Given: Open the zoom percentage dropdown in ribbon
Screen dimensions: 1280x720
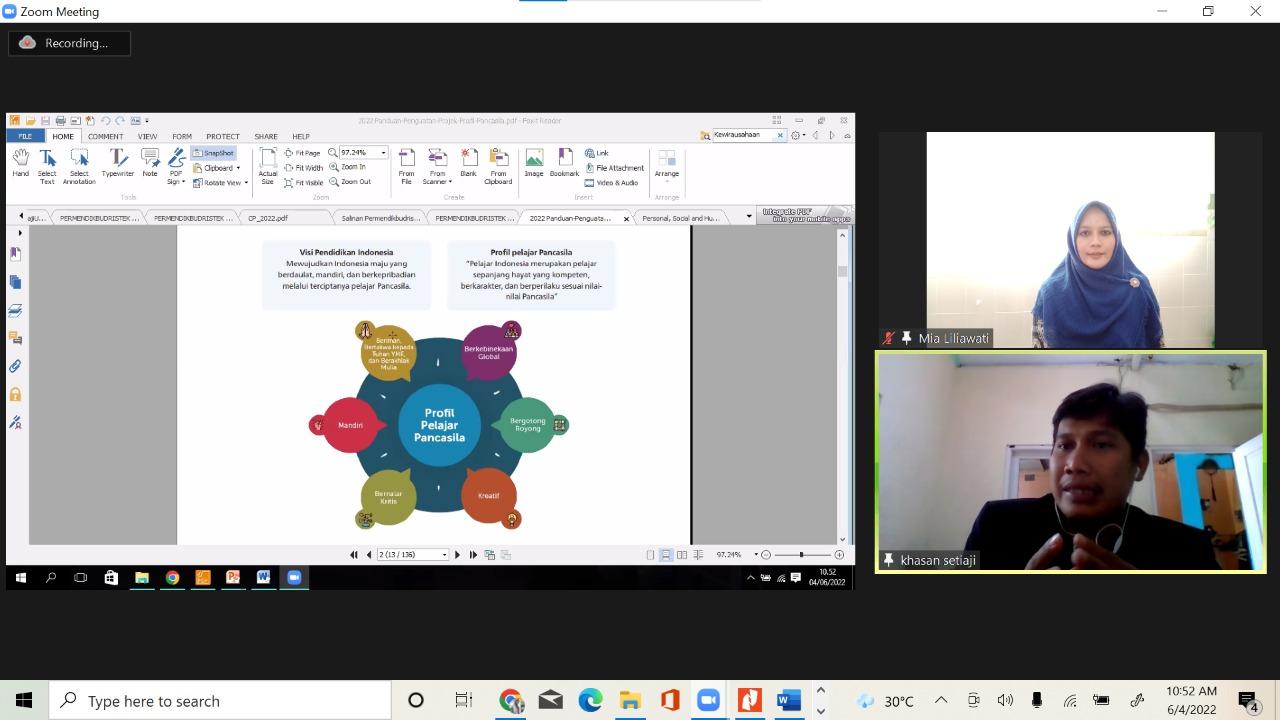Looking at the screenshot, I should 383,153.
